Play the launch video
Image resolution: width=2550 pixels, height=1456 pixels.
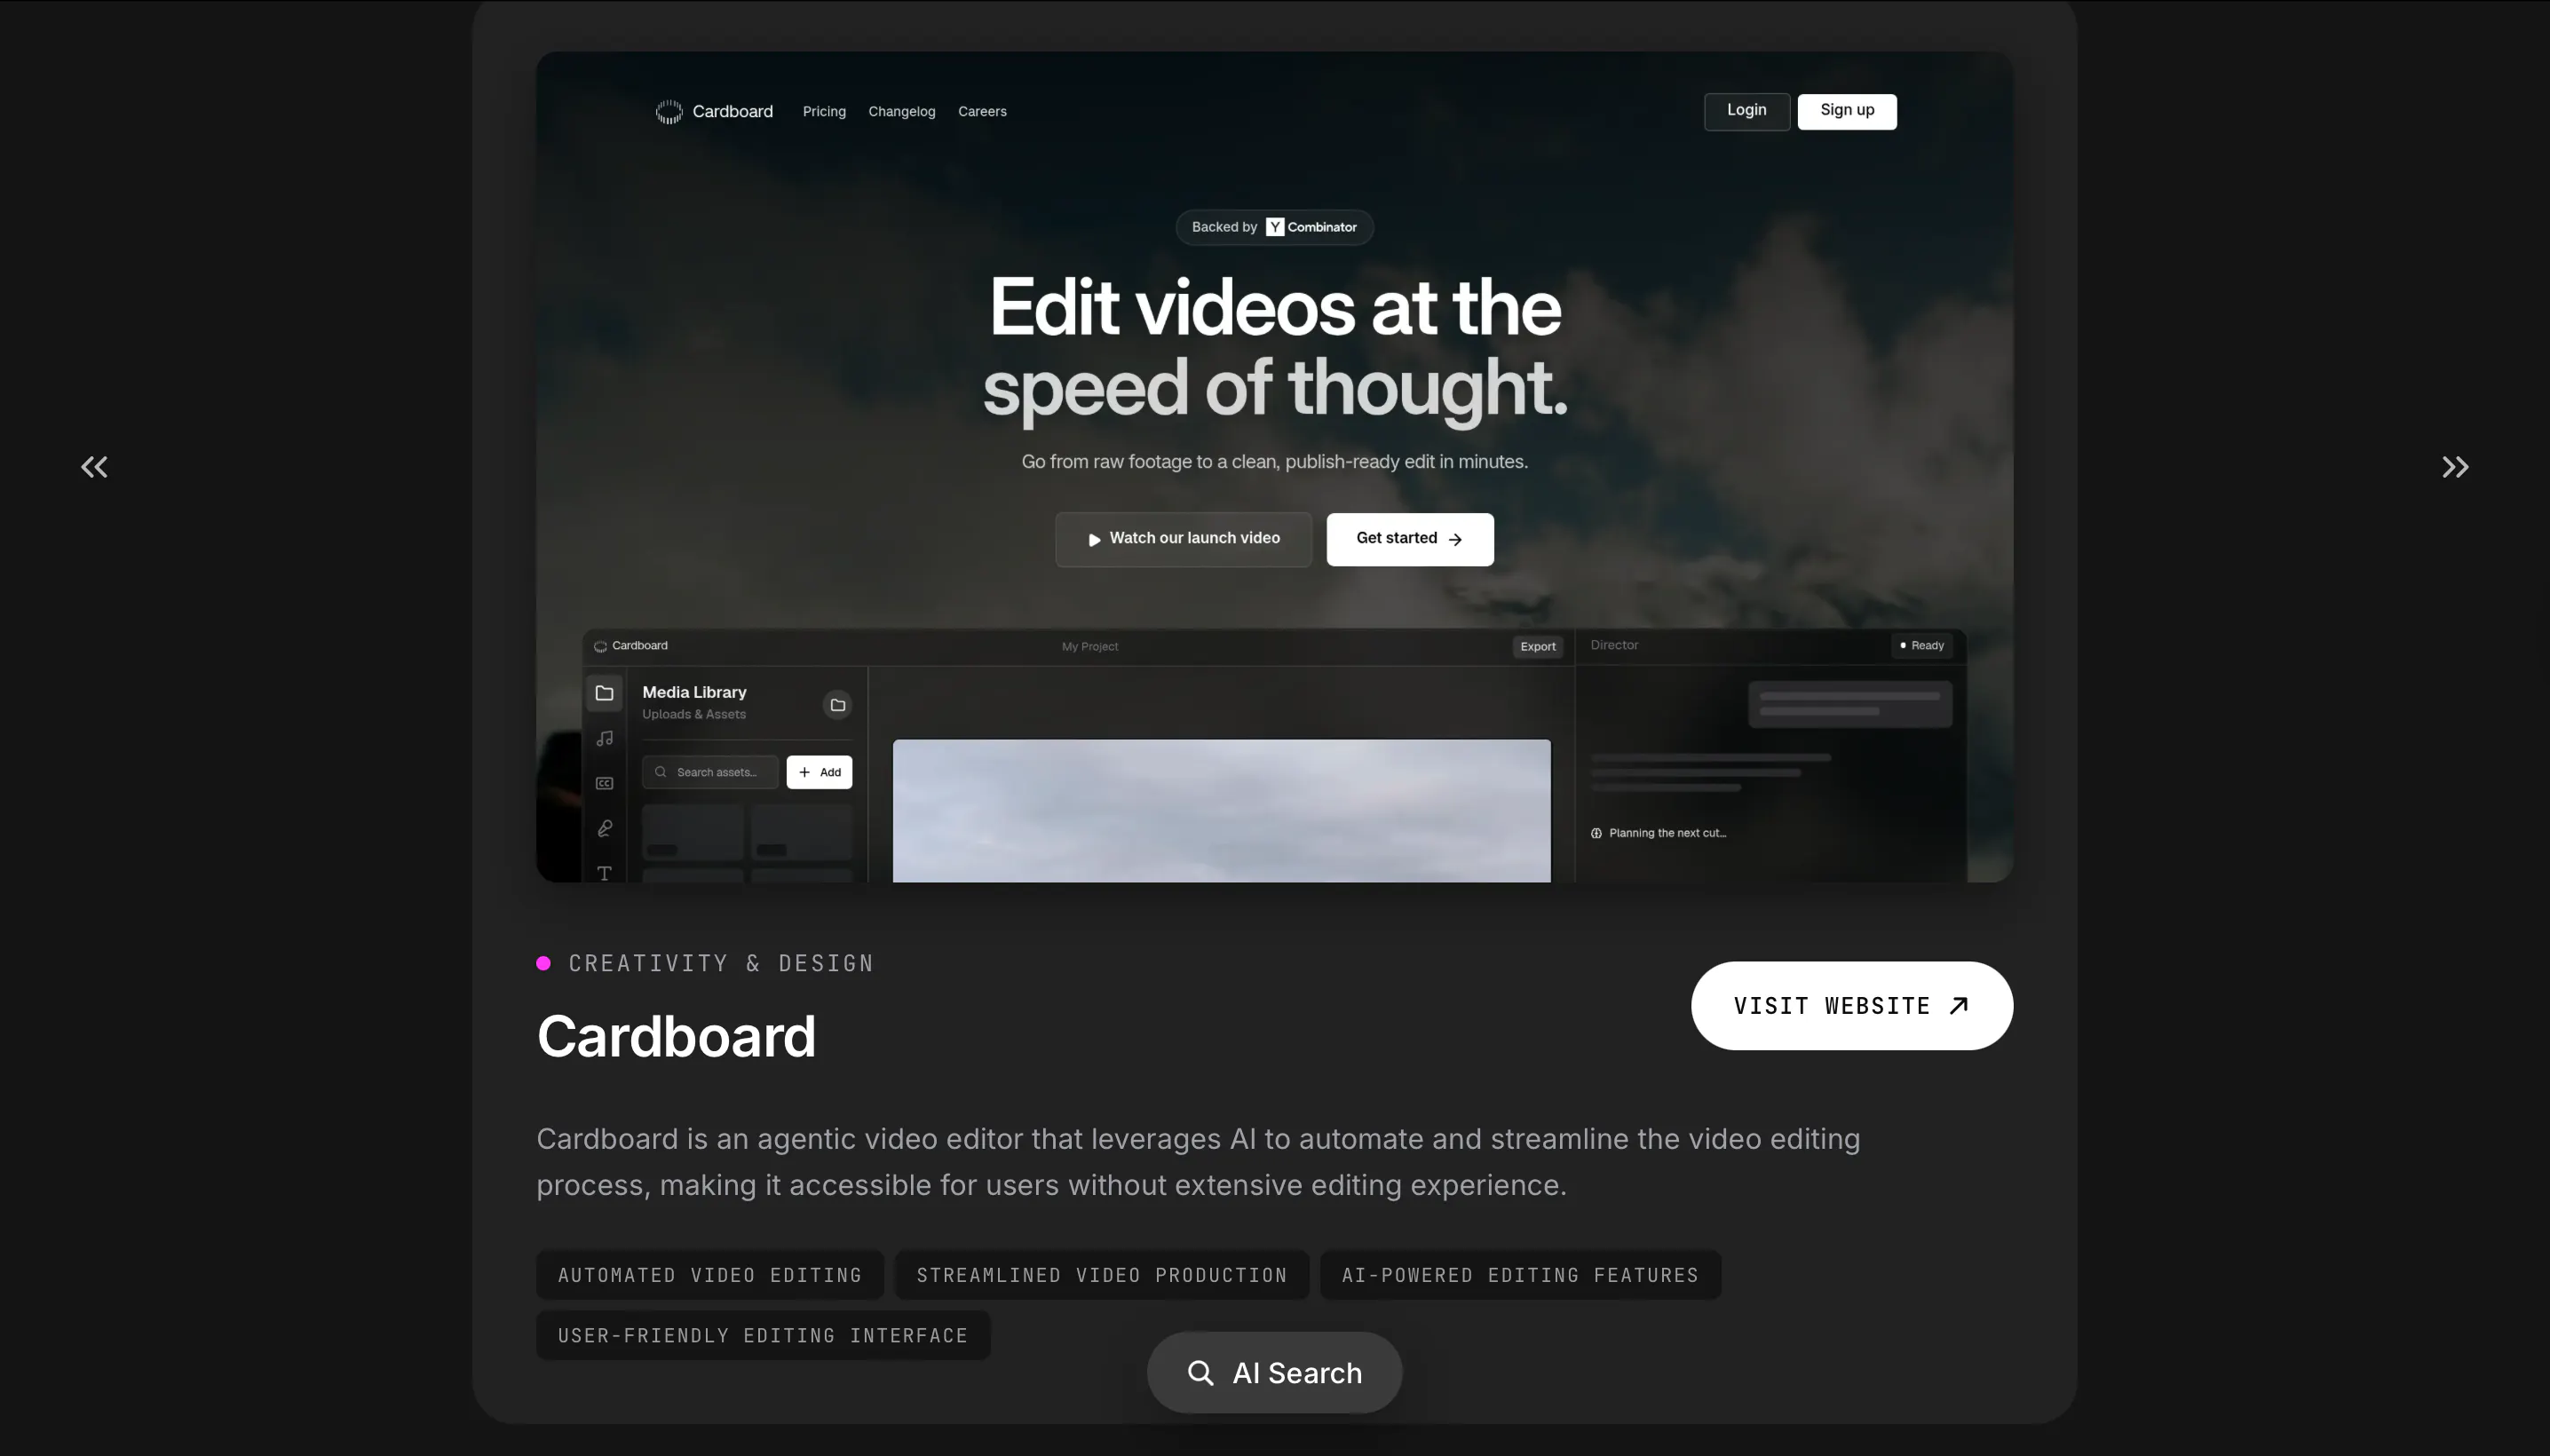click(x=1183, y=539)
